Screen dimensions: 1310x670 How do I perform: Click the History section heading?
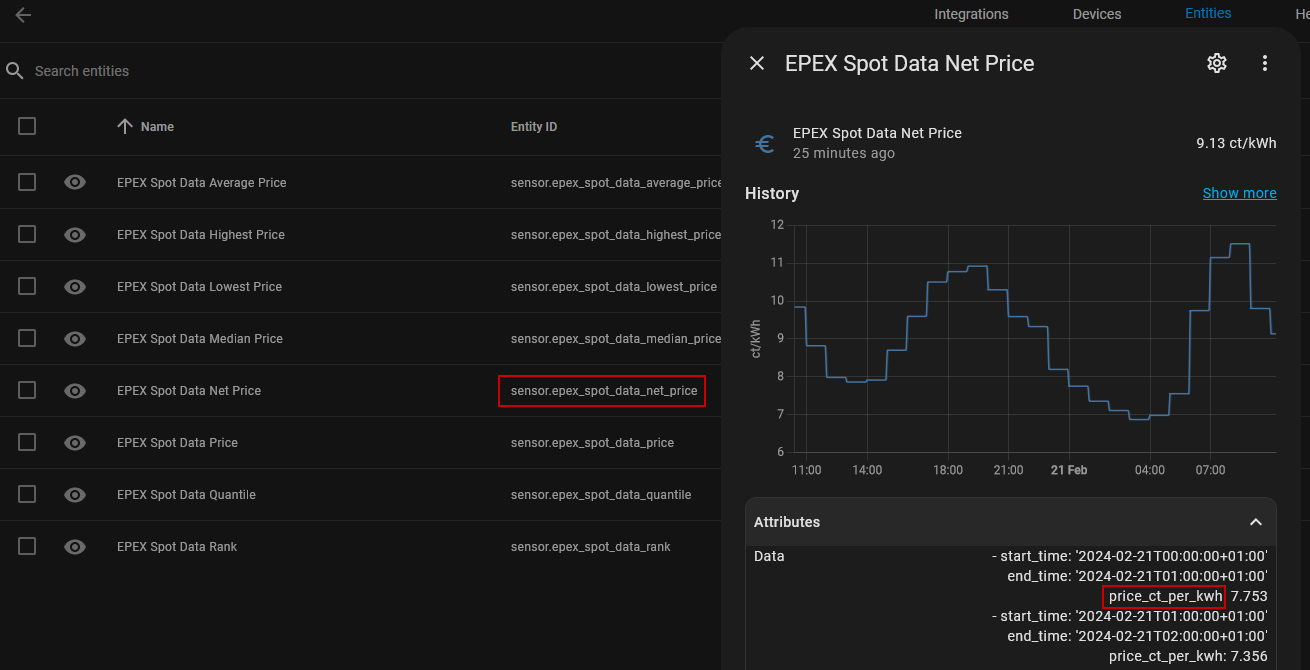(x=772, y=193)
